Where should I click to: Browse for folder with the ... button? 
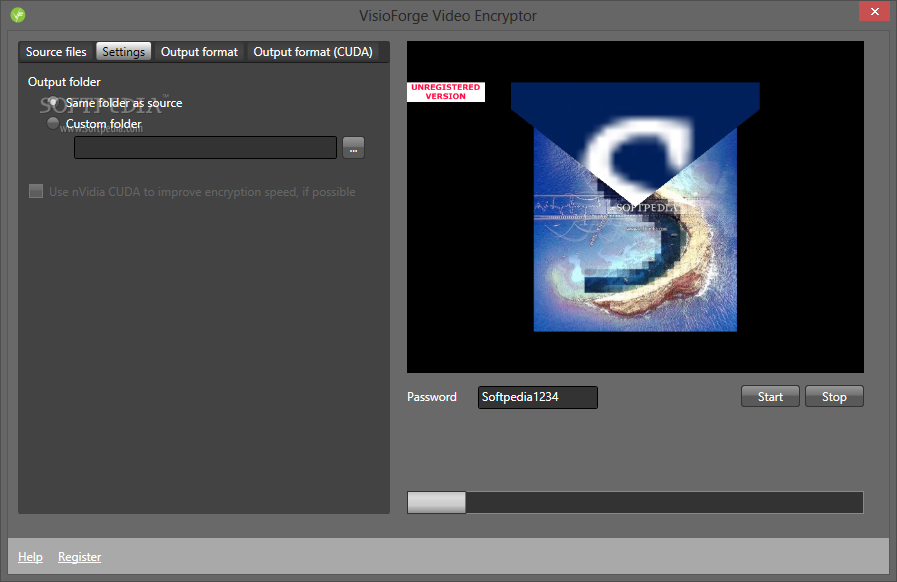[x=354, y=148]
